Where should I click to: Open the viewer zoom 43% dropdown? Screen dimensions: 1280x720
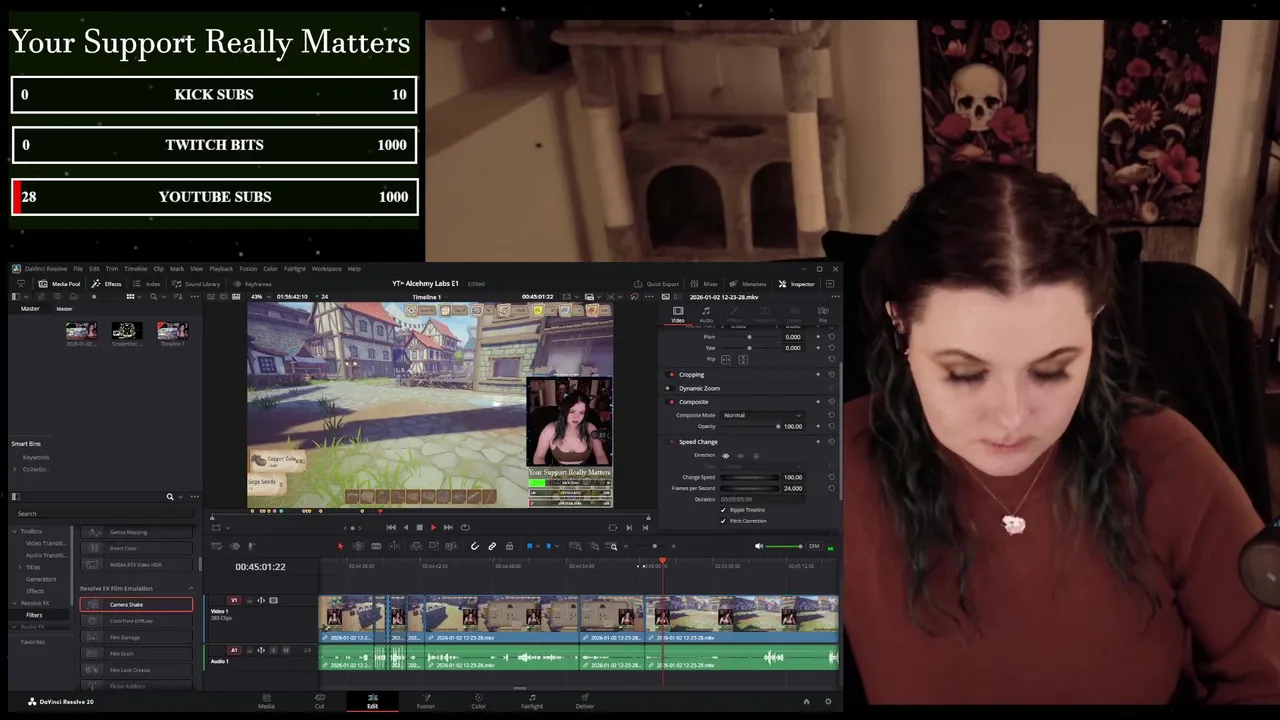pos(260,297)
